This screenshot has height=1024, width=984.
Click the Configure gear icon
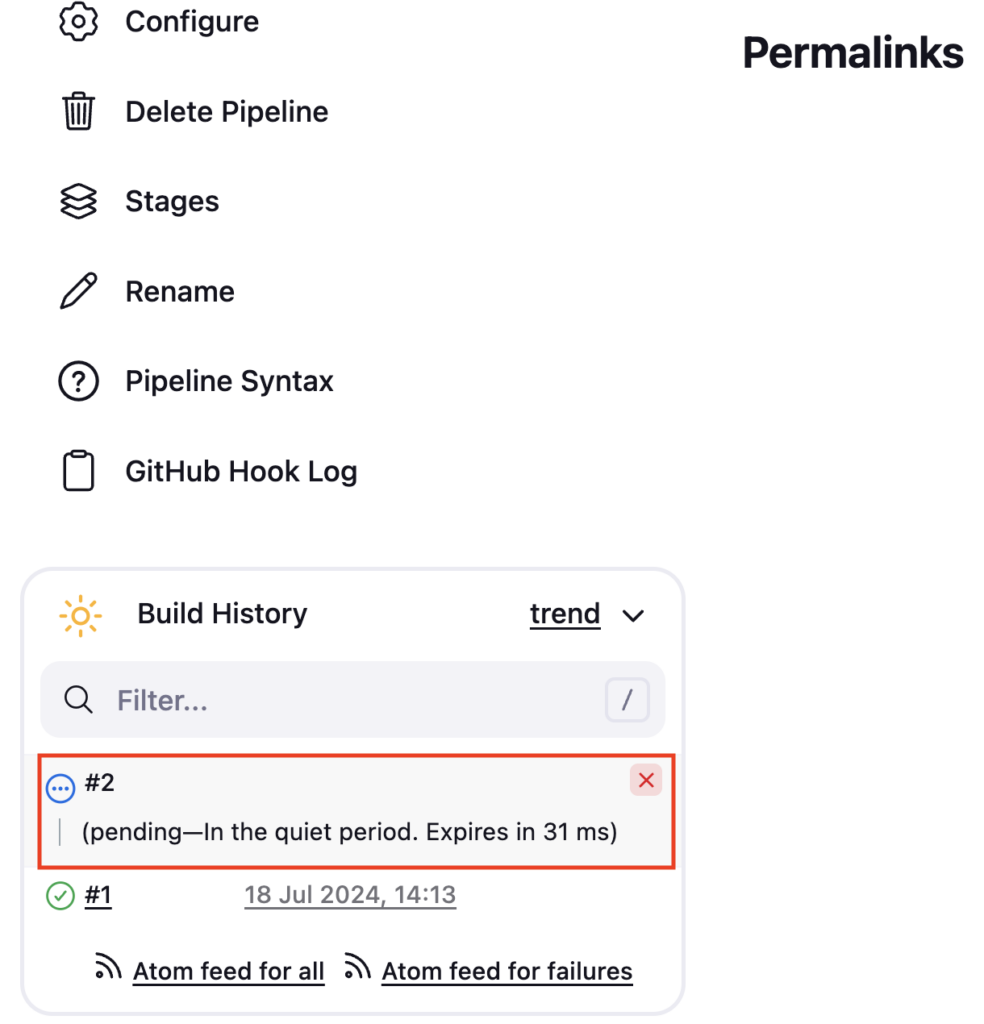tap(78, 22)
